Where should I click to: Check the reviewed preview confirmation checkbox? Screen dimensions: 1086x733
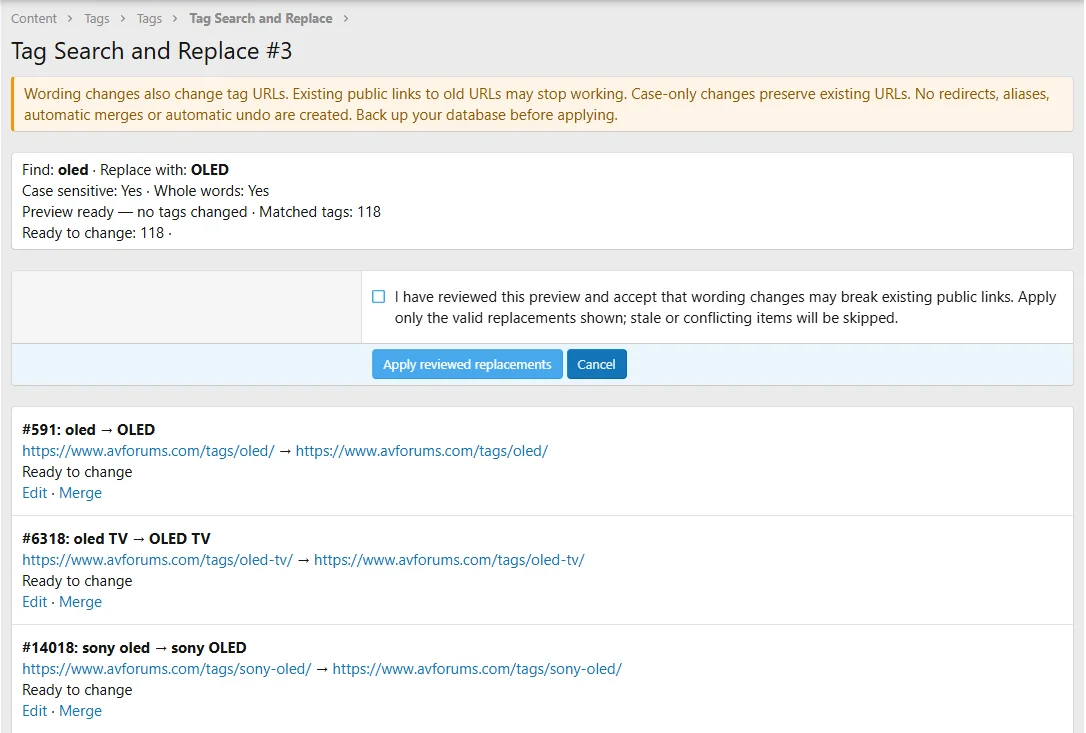pos(378,297)
